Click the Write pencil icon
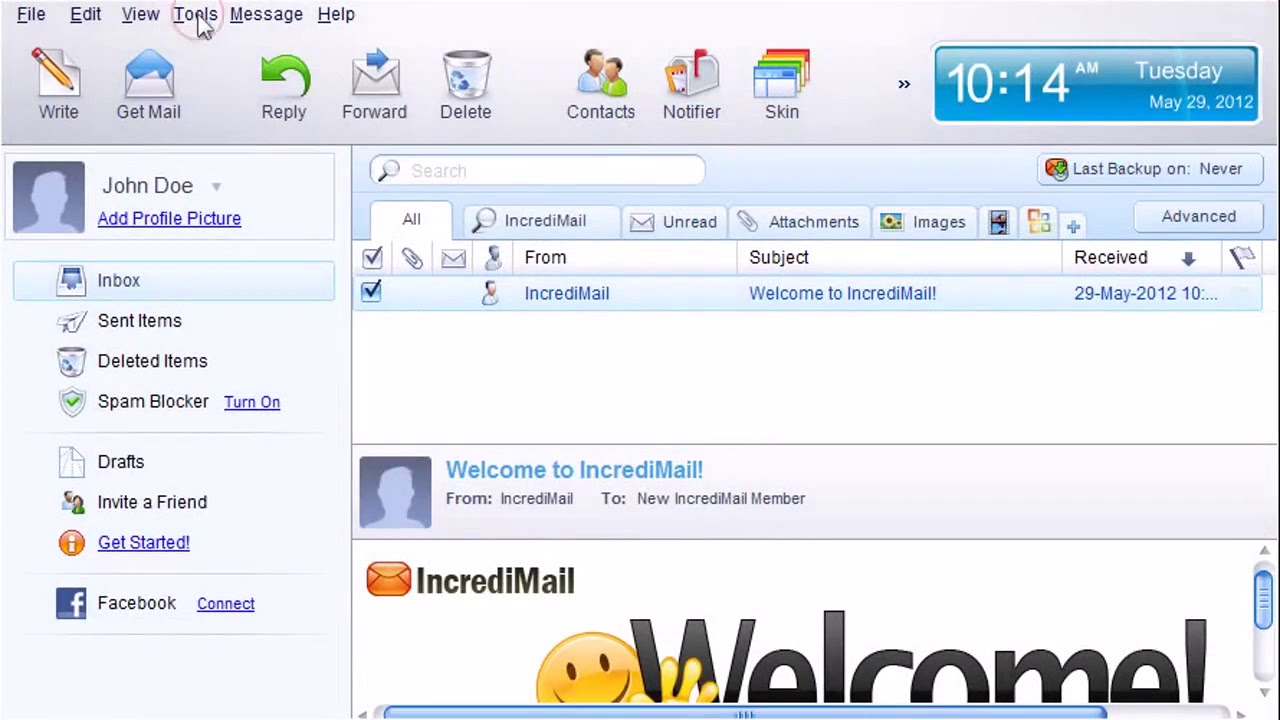This screenshot has width=1280, height=720. point(56,73)
